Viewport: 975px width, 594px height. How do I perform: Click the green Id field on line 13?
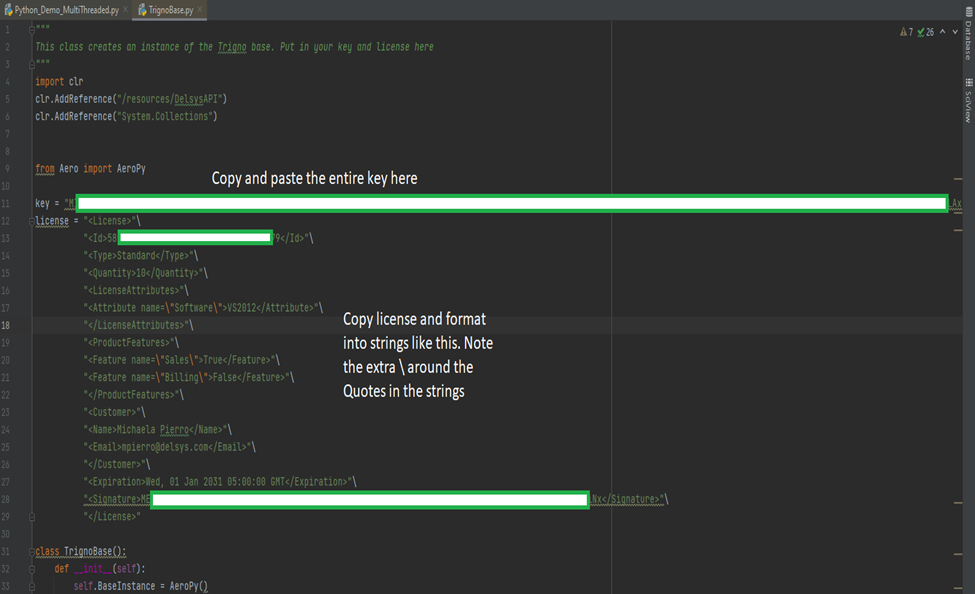click(x=195, y=237)
